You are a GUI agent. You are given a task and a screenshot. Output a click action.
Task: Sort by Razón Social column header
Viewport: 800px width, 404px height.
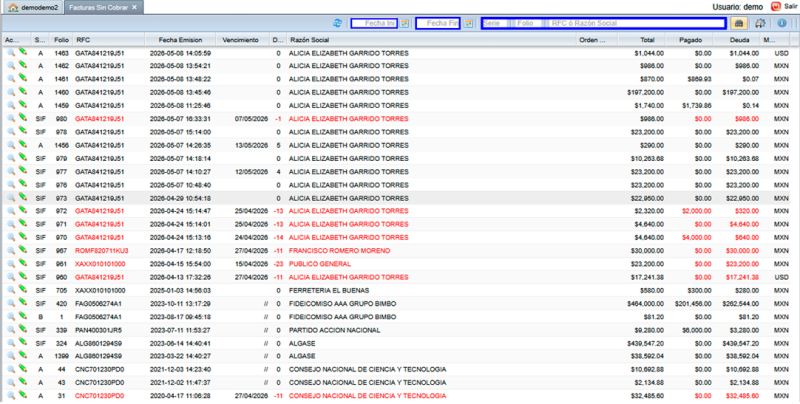coord(431,40)
